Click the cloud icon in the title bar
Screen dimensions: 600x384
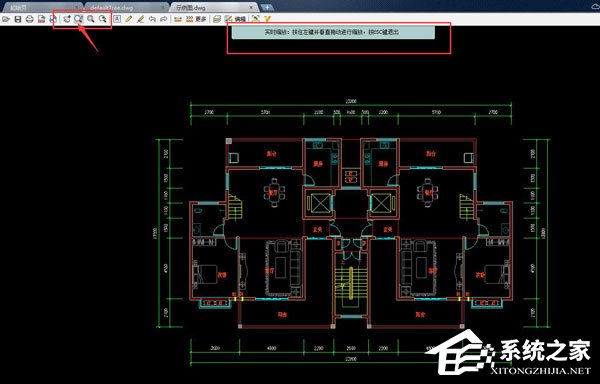tap(593, 5)
